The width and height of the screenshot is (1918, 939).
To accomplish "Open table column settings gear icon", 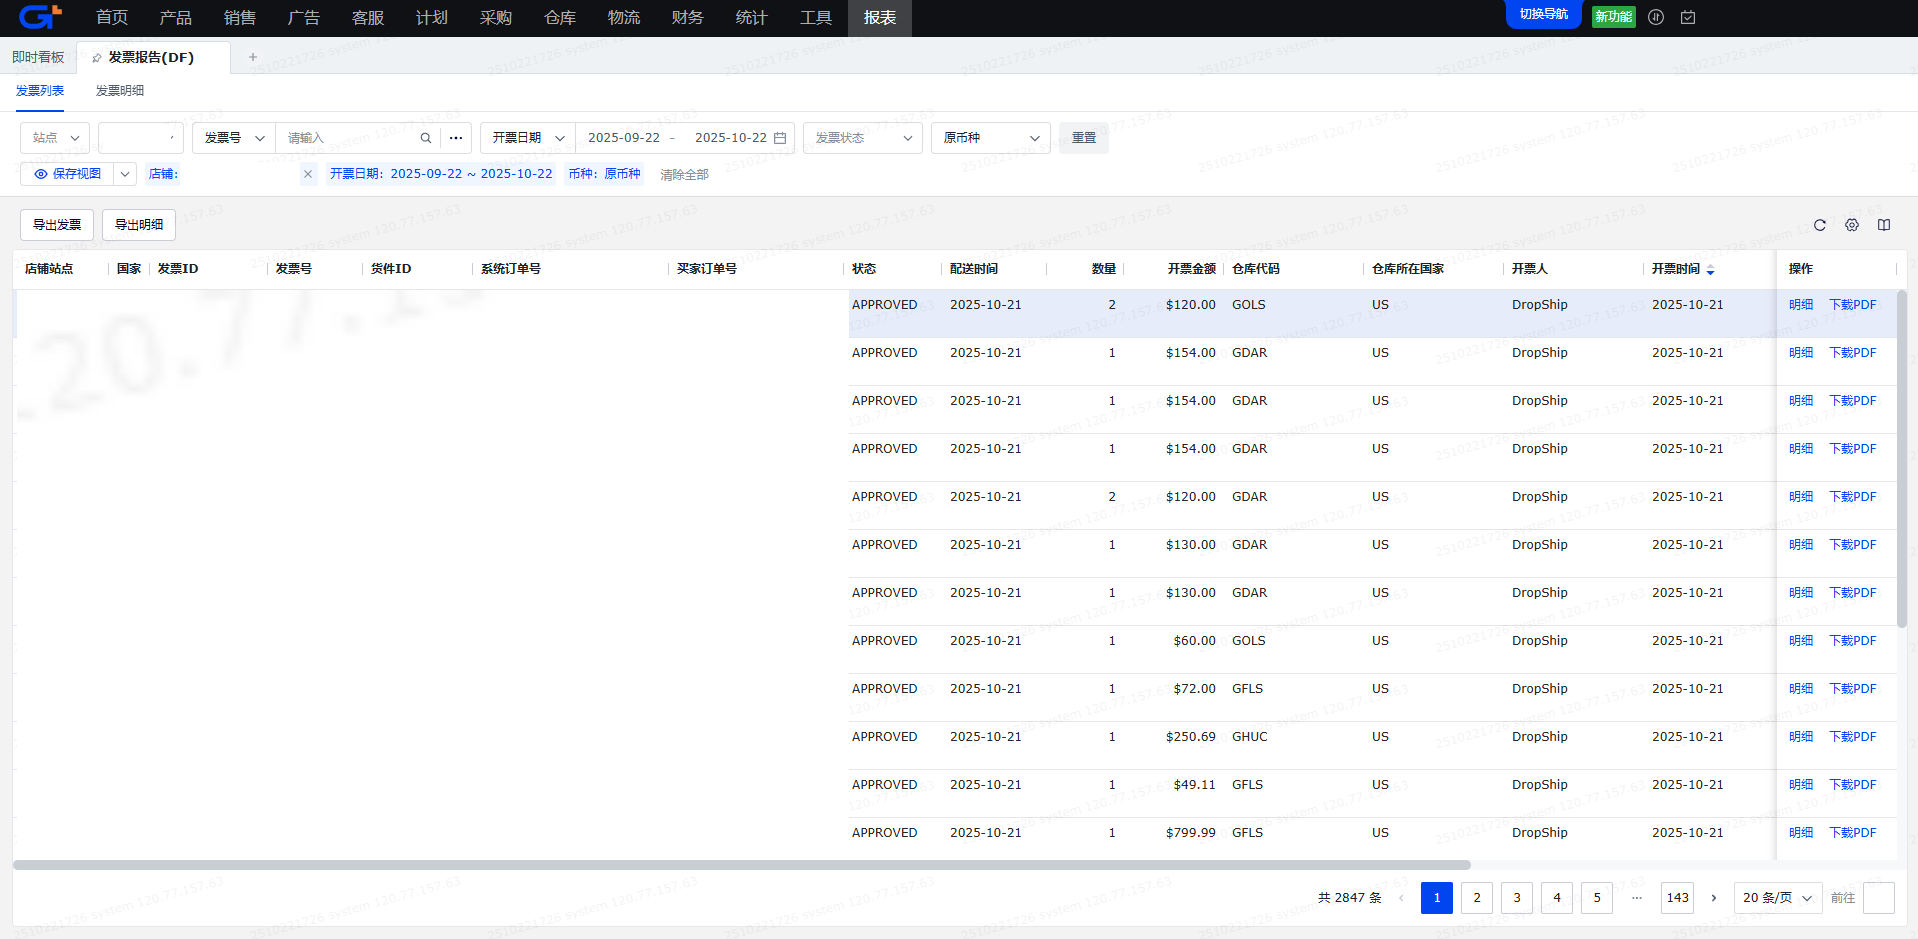I will [1851, 225].
